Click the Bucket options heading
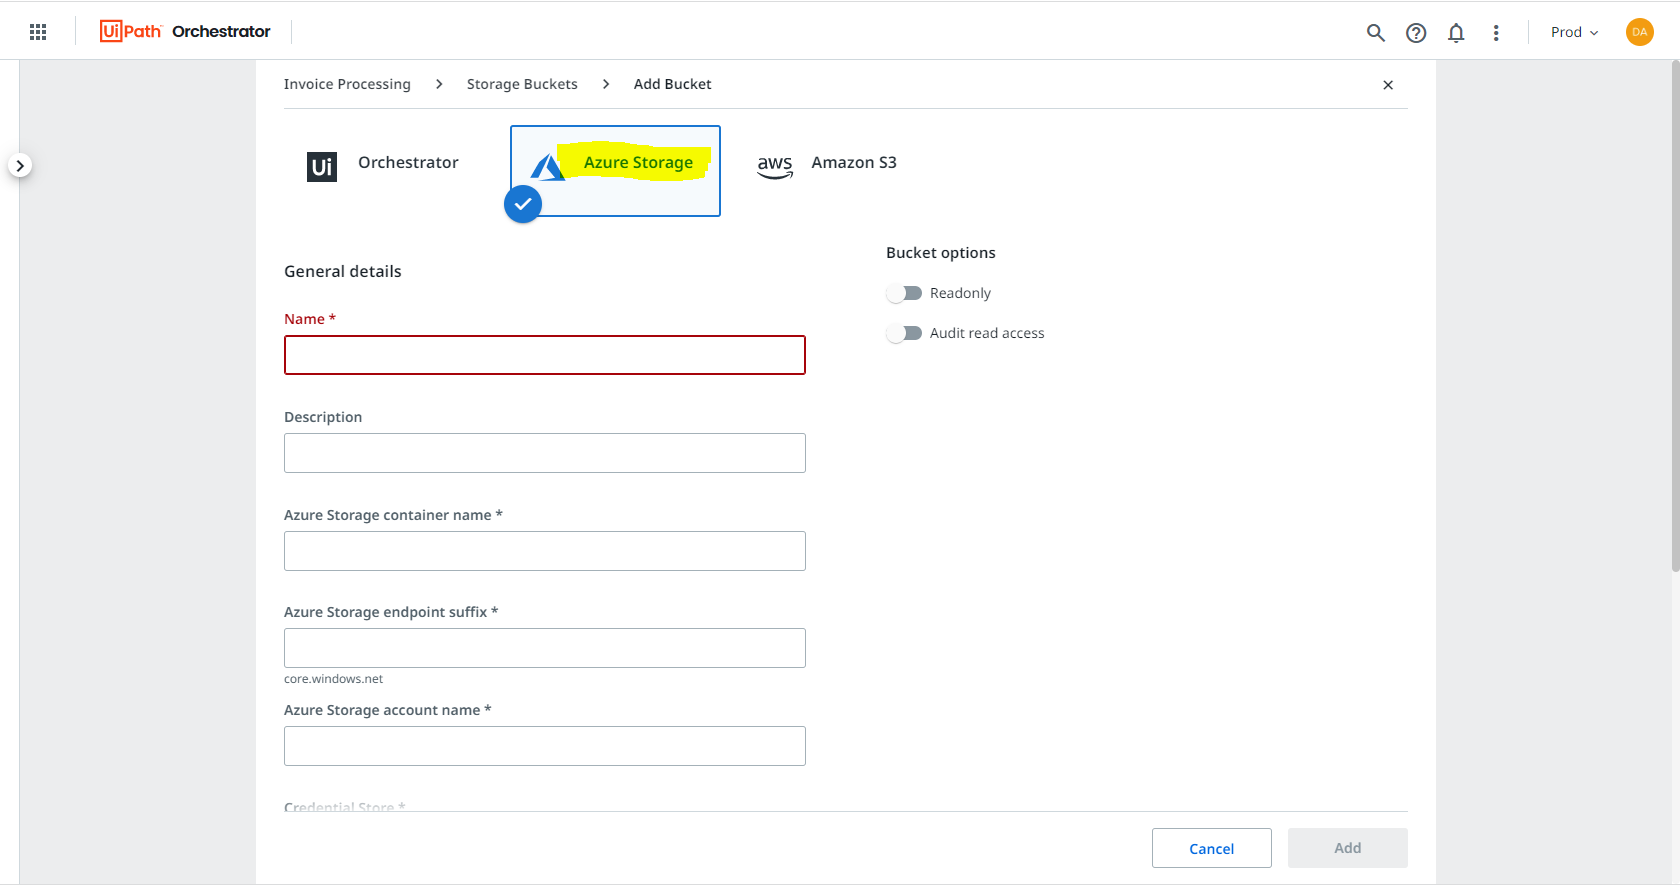The height and width of the screenshot is (886, 1680). pyautogui.click(x=941, y=253)
